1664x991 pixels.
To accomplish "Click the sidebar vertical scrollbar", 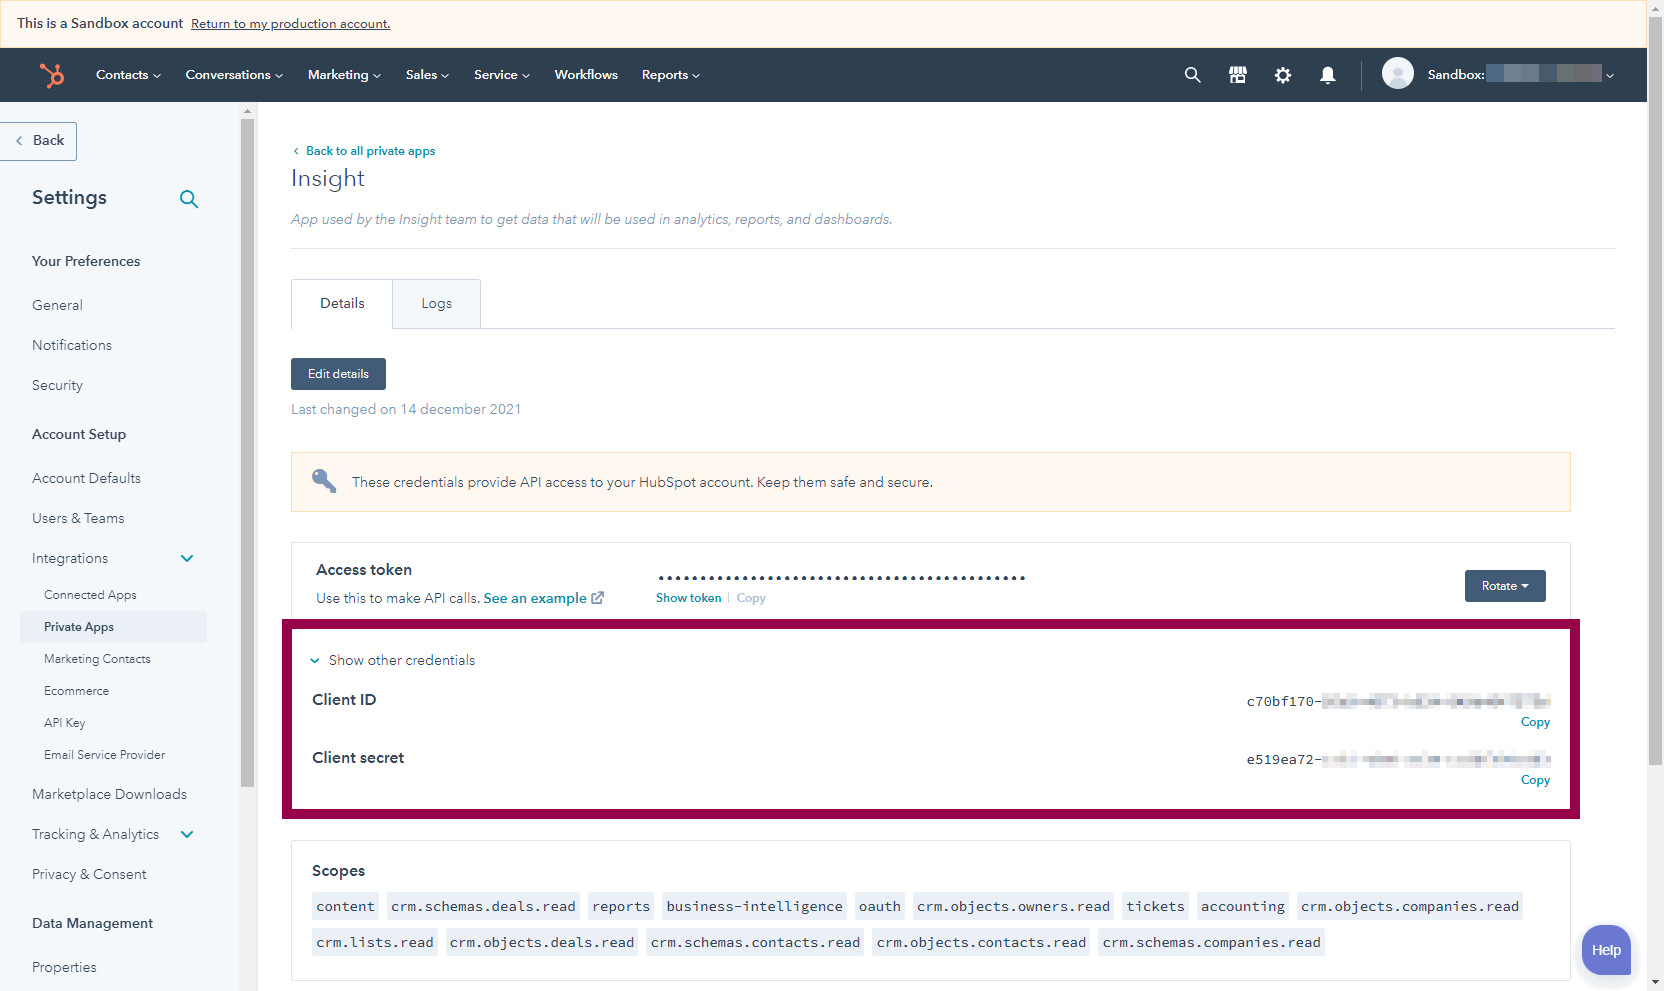I will 247,450.
